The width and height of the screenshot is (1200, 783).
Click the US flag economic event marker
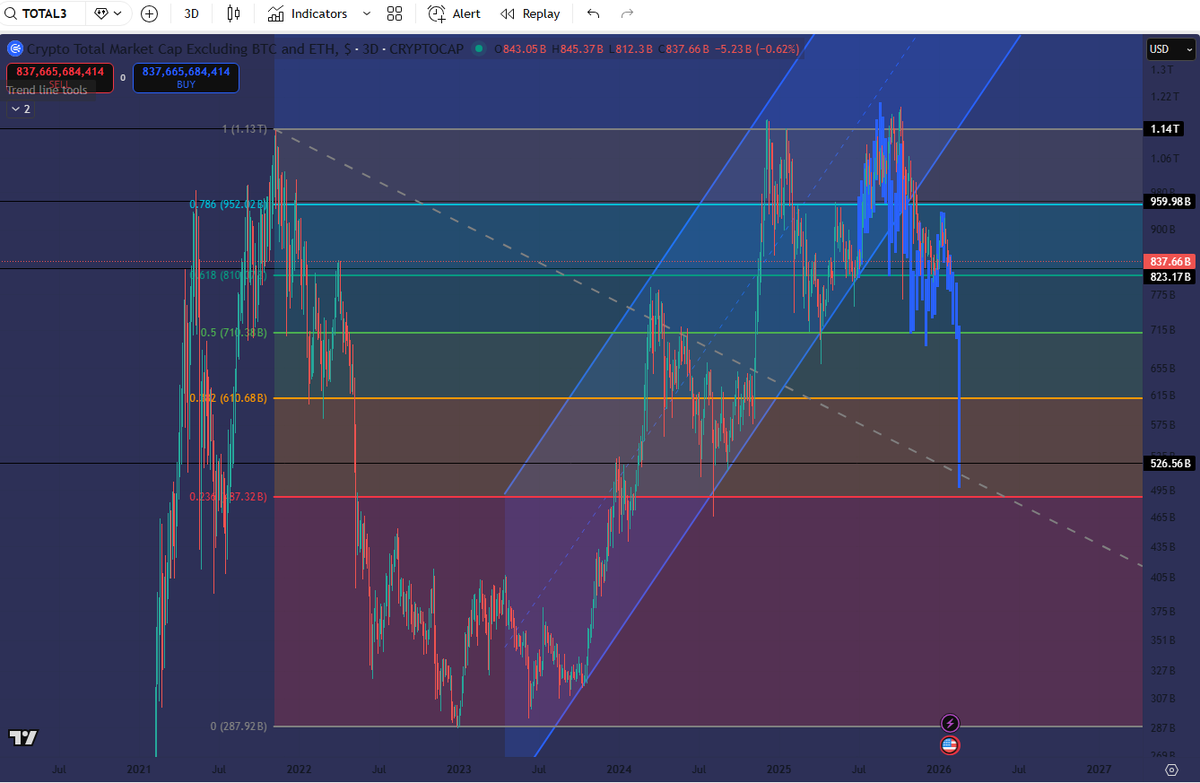click(950, 744)
